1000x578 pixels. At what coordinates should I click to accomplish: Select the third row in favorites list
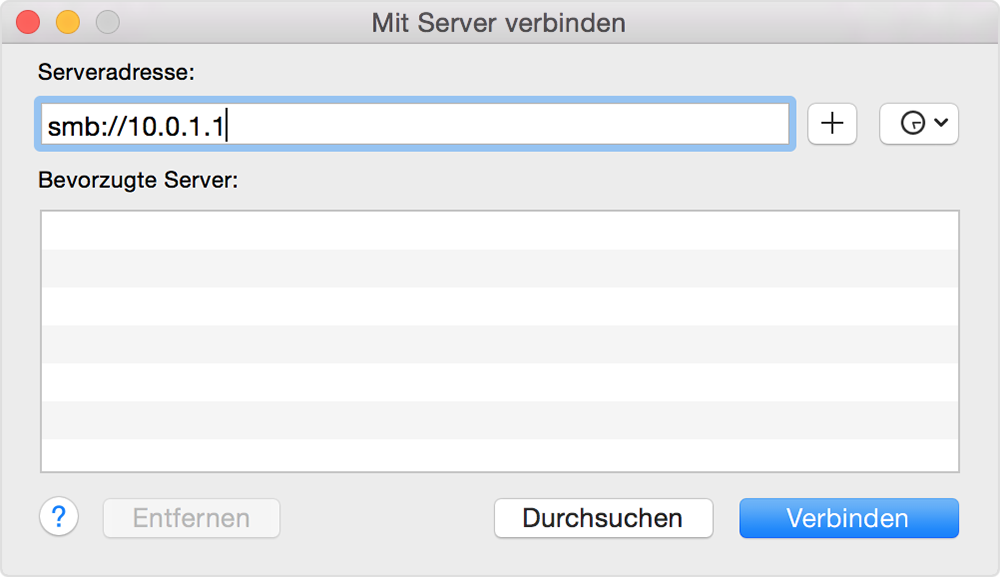(500, 306)
